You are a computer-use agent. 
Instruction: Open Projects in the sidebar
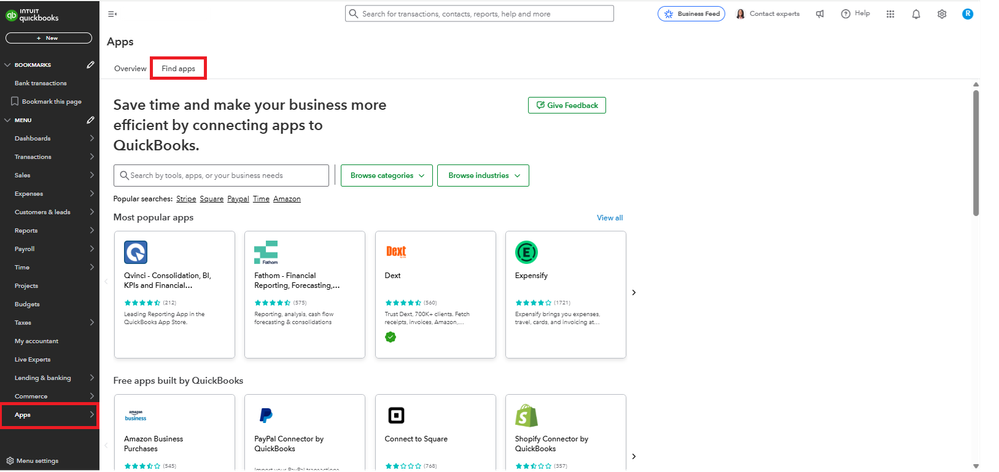point(26,286)
